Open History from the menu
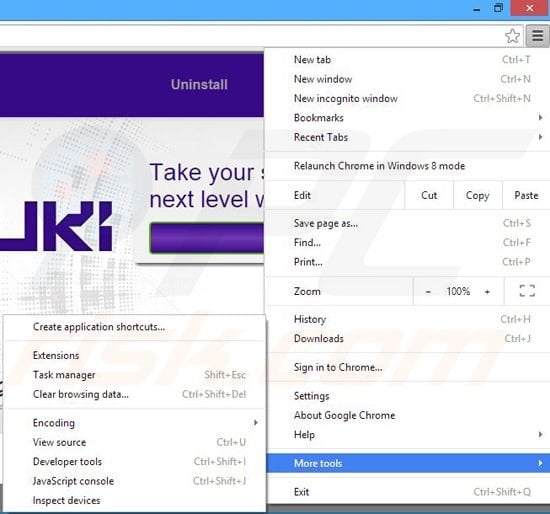550x514 pixels. point(408,319)
